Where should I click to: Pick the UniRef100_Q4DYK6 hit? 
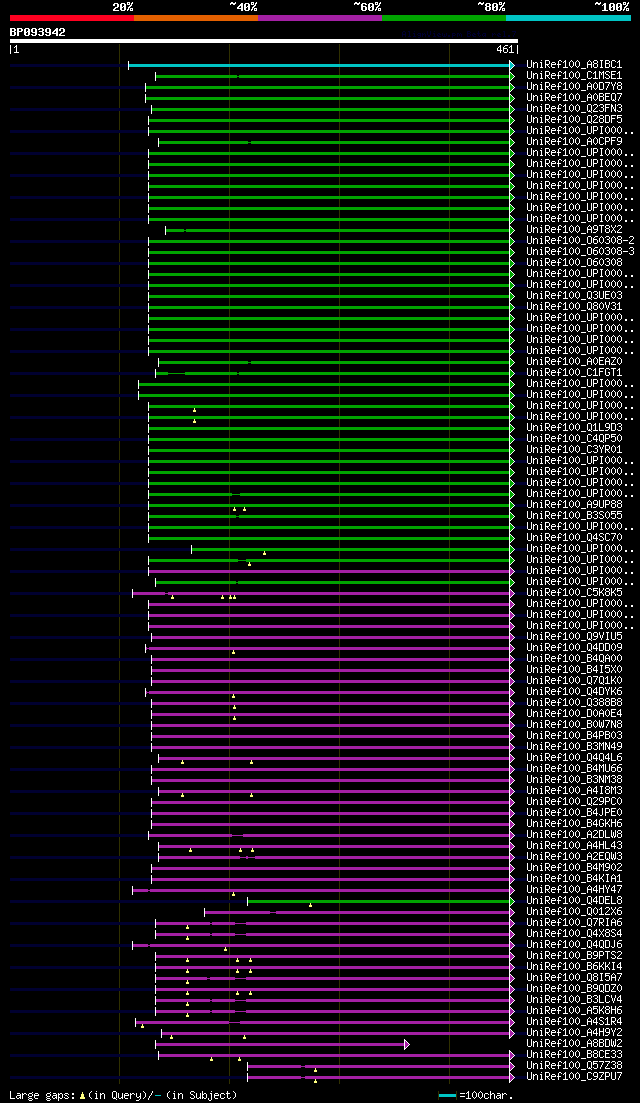click(574, 692)
